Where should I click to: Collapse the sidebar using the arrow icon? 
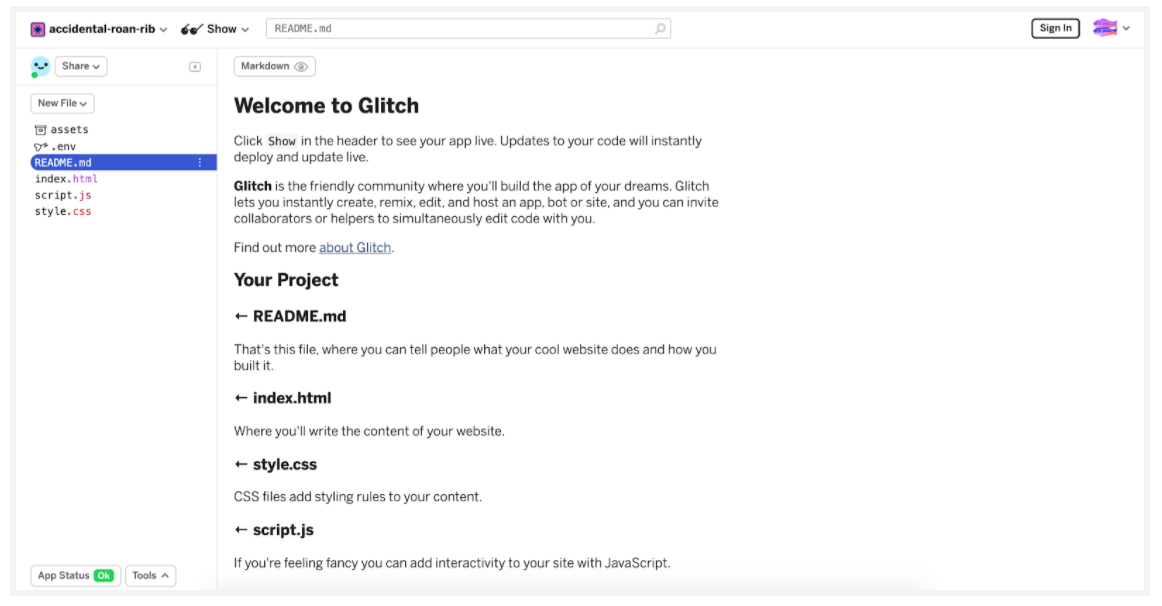(195, 67)
